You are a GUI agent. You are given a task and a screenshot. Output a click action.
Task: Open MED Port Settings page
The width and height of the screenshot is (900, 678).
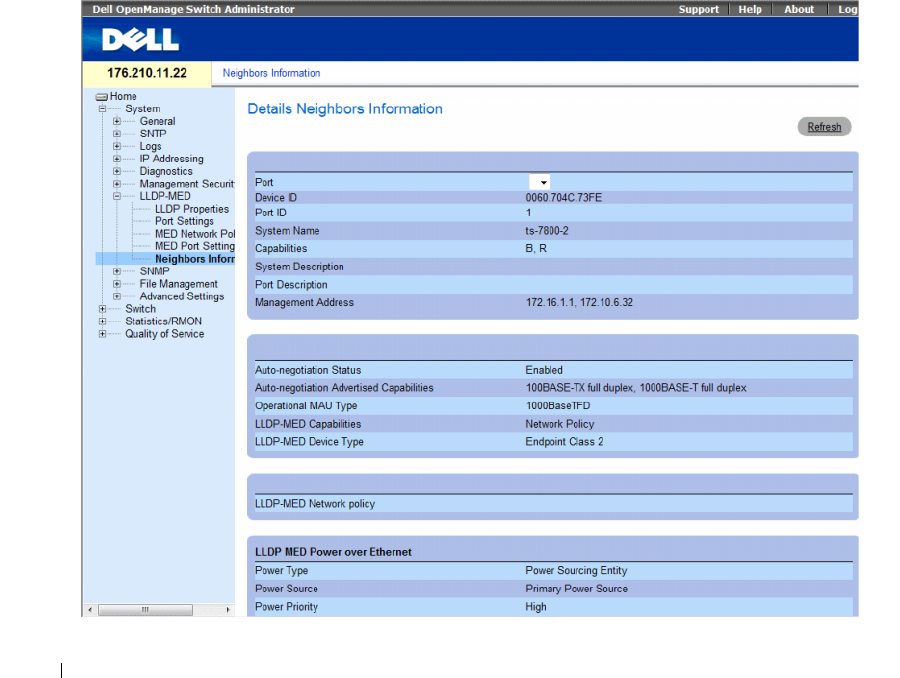pyautogui.click(x=195, y=246)
